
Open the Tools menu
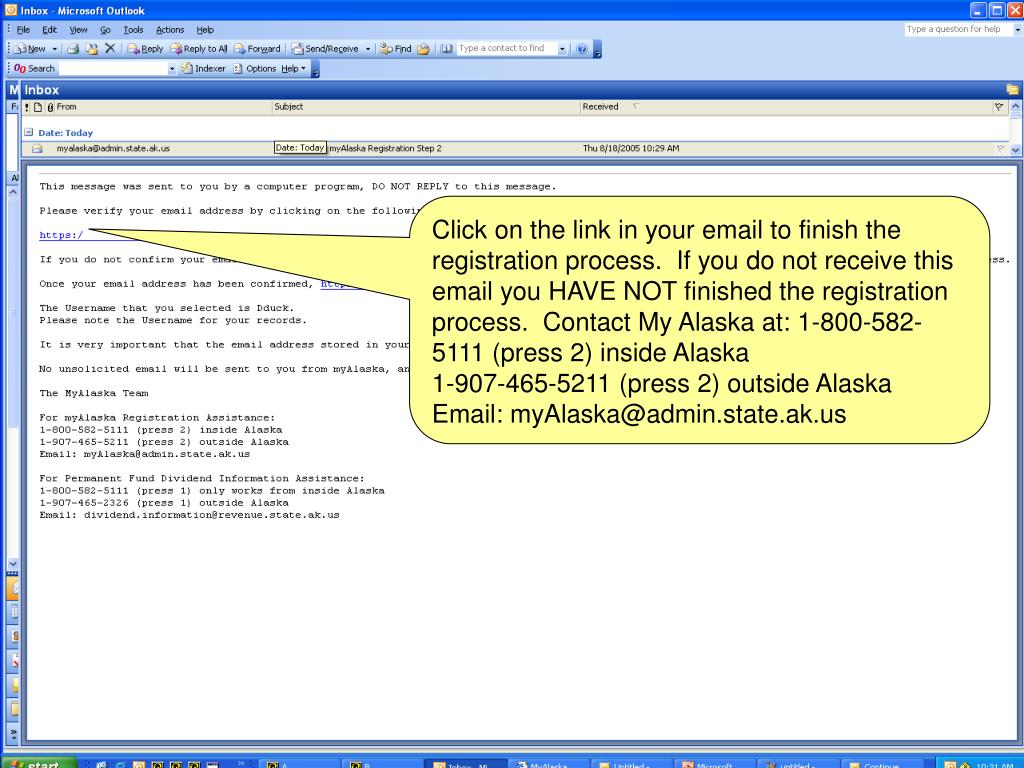click(133, 29)
